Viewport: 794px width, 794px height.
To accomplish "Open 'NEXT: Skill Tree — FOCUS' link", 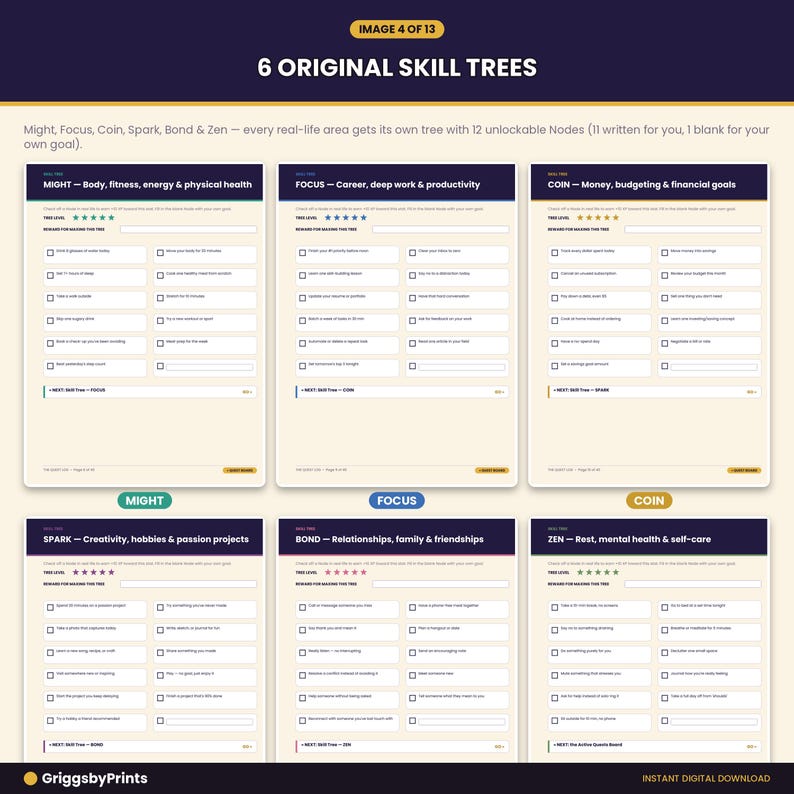I will tap(150, 391).
